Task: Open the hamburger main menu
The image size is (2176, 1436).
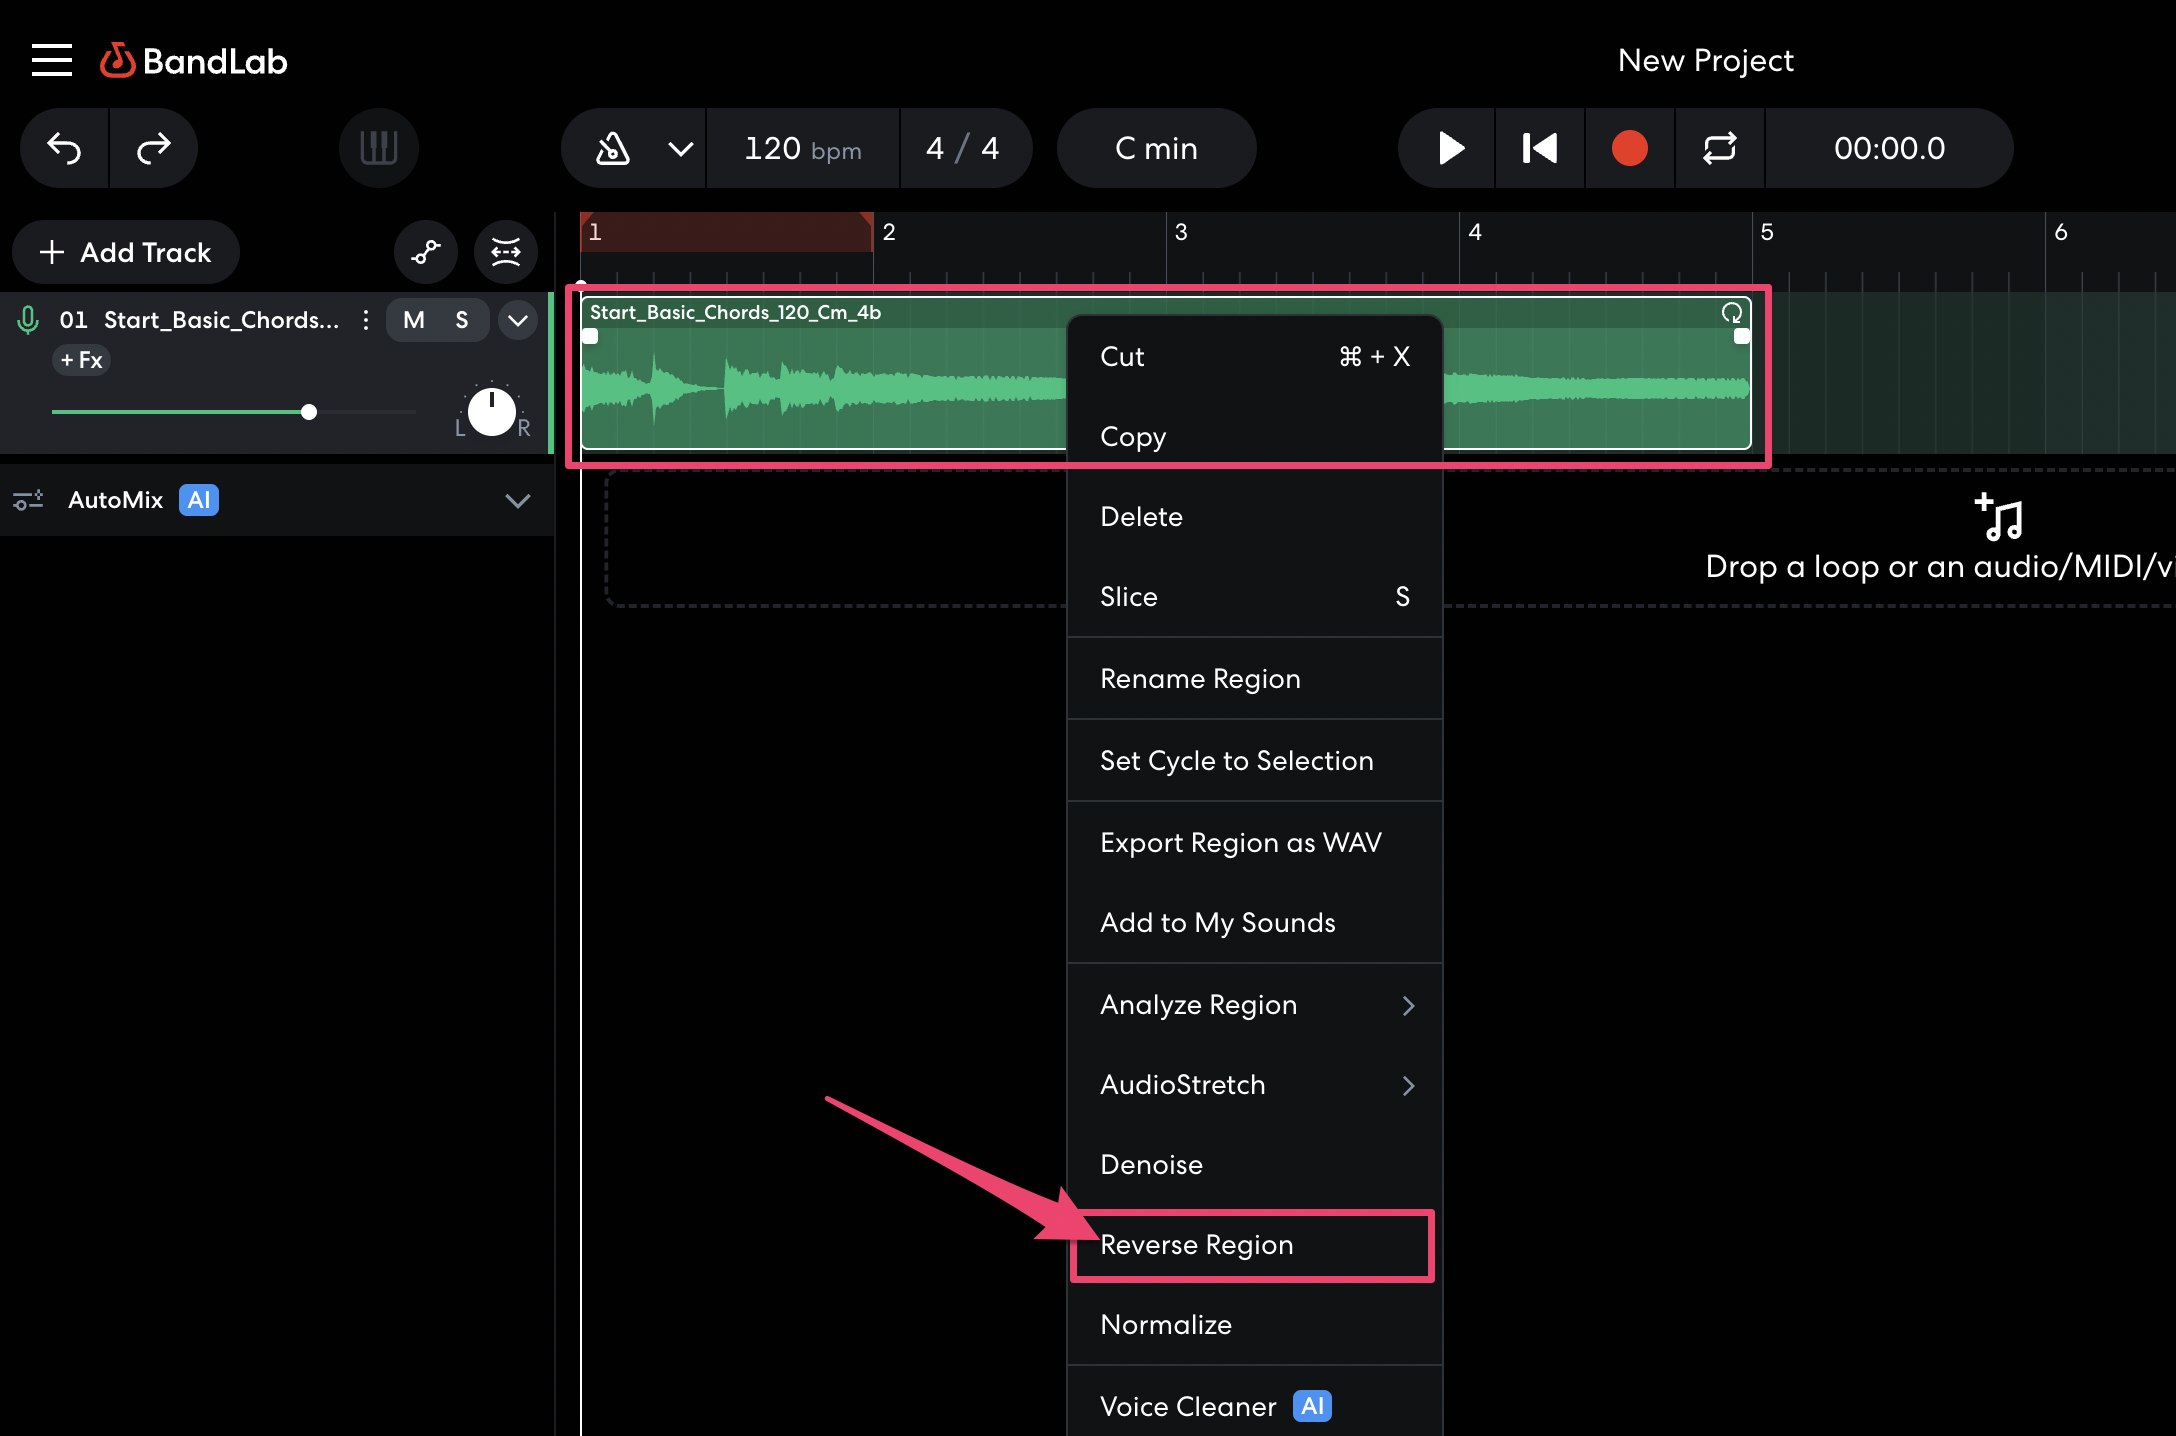Action: click(x=52, y=60)
